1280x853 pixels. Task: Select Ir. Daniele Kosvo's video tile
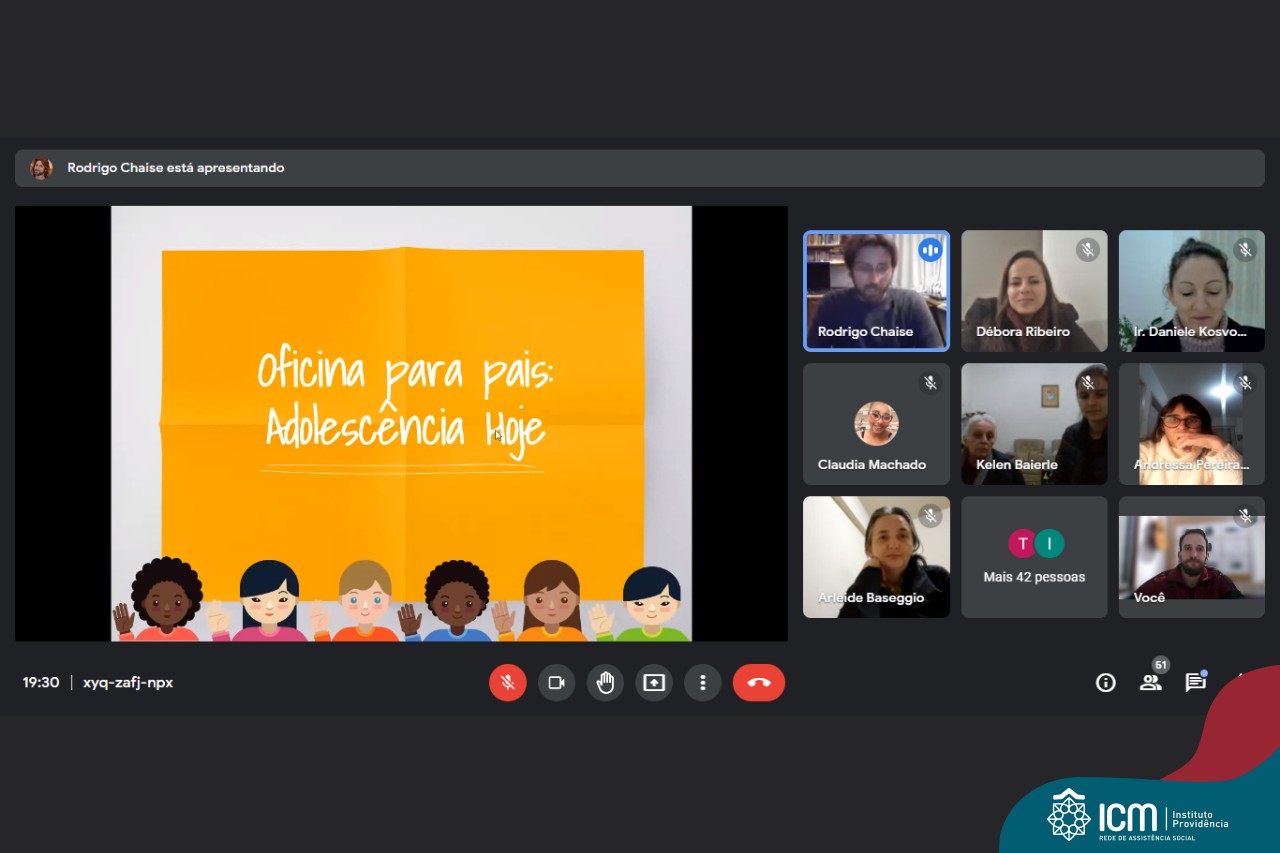[1192, 291]
